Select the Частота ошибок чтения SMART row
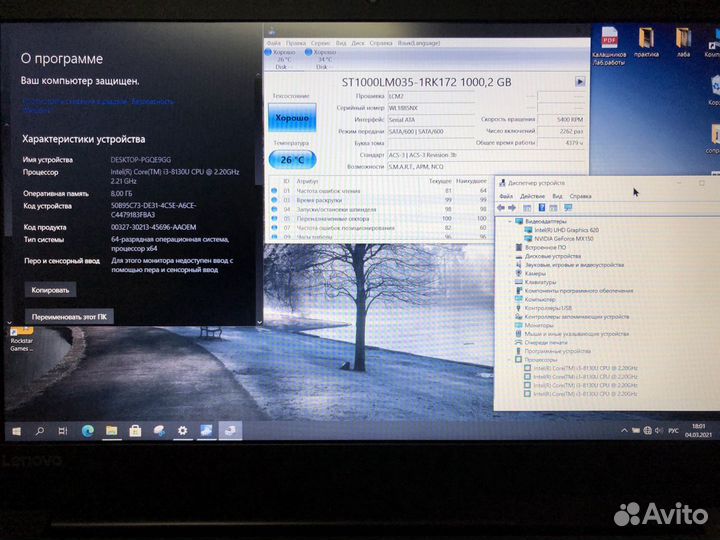Image resolution: width=720 pixels, height=540 pixels. pyautogui.click(x=378, y=191)
